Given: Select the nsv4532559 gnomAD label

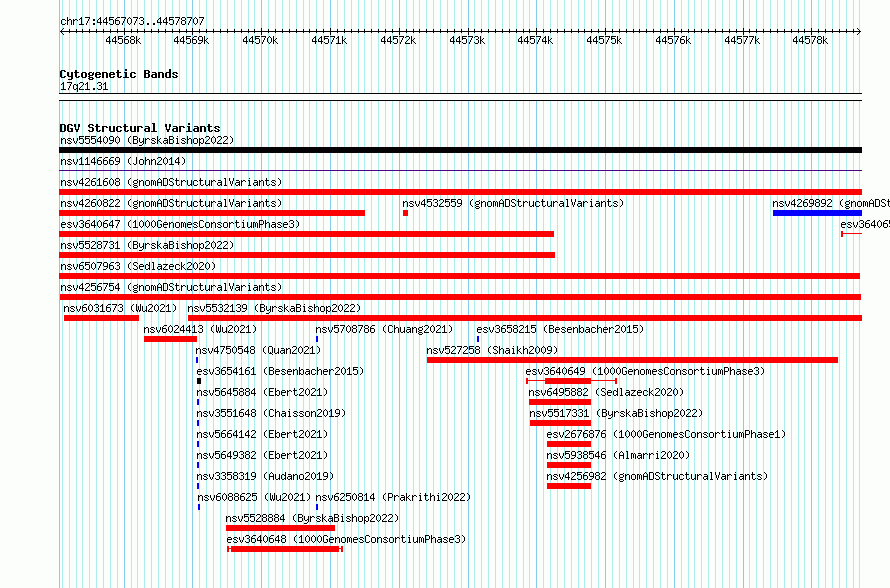Looking at the screenshot, I should tap(513, 203).
